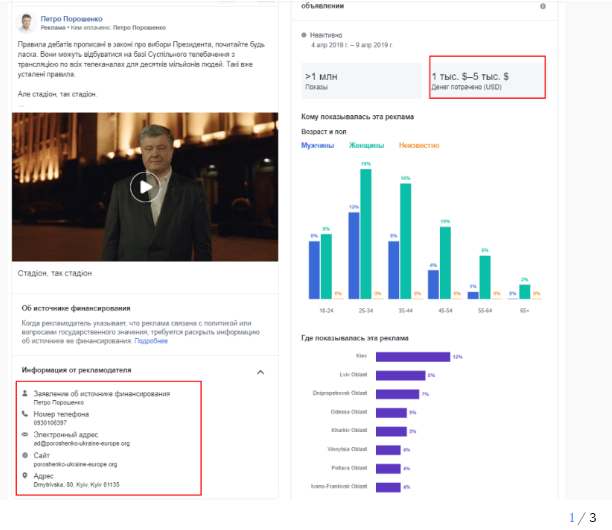Play the Poroshenko video ad
The height and width of the screenshot is (530, 612).
[146, 186]
